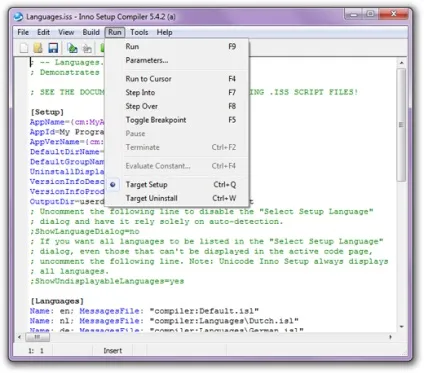Click the Compile script toolbar icon

[72, 48]
